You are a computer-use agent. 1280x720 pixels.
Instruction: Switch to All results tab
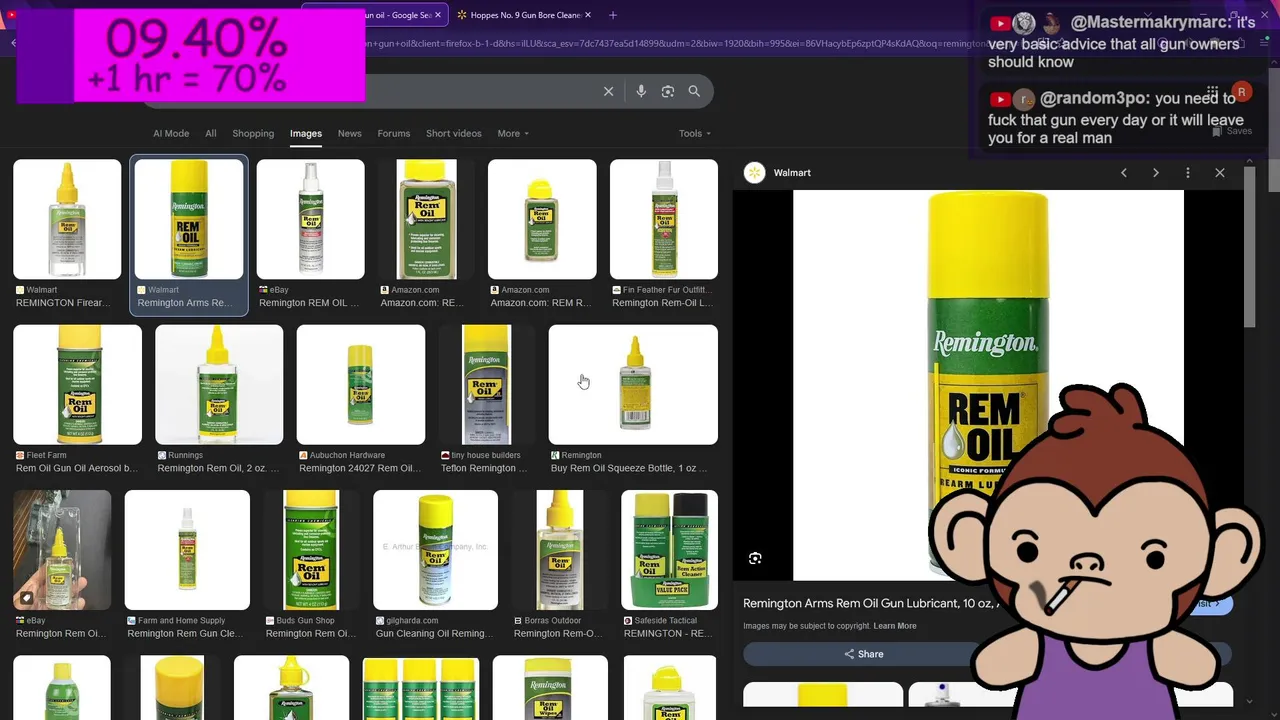(x=211, y=133)
